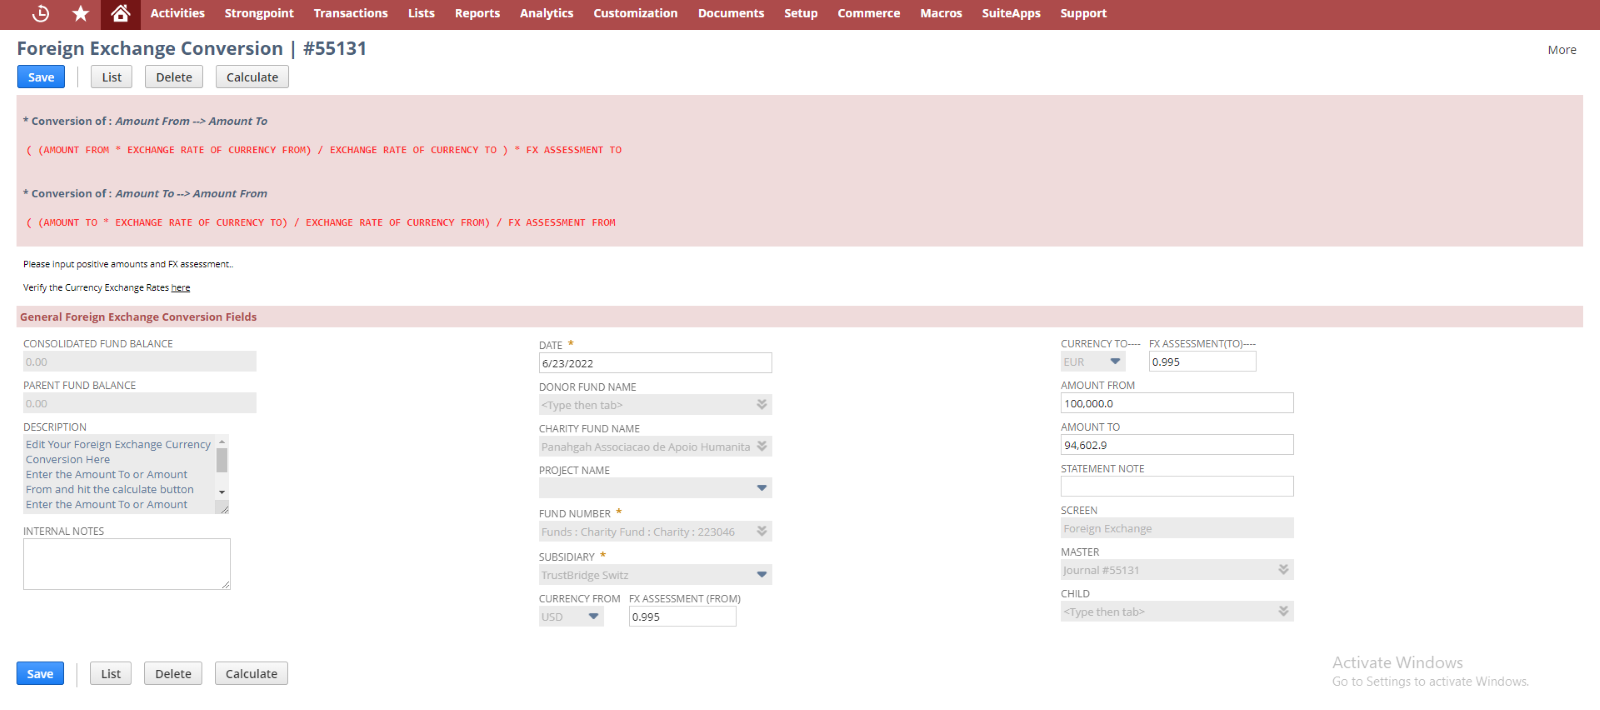Click the top Calculate button
Image resolution: width=1600 pixels, height=710 pixels.
(252, 77)
